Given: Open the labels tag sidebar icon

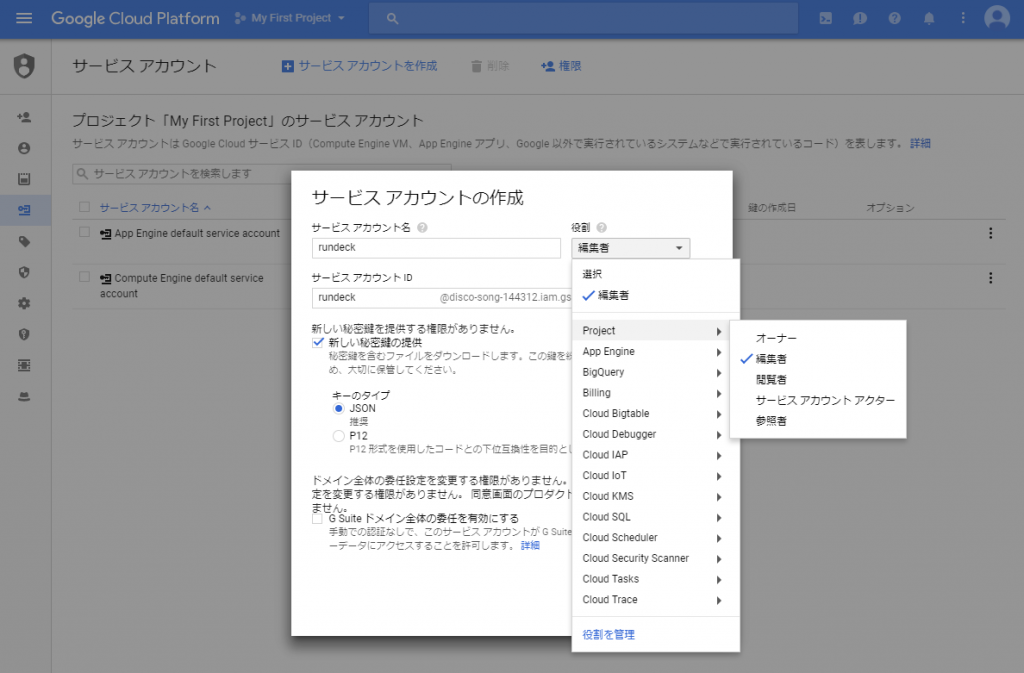Looking at the screenshot, I should pyautogui.click(x=24, y=242).
